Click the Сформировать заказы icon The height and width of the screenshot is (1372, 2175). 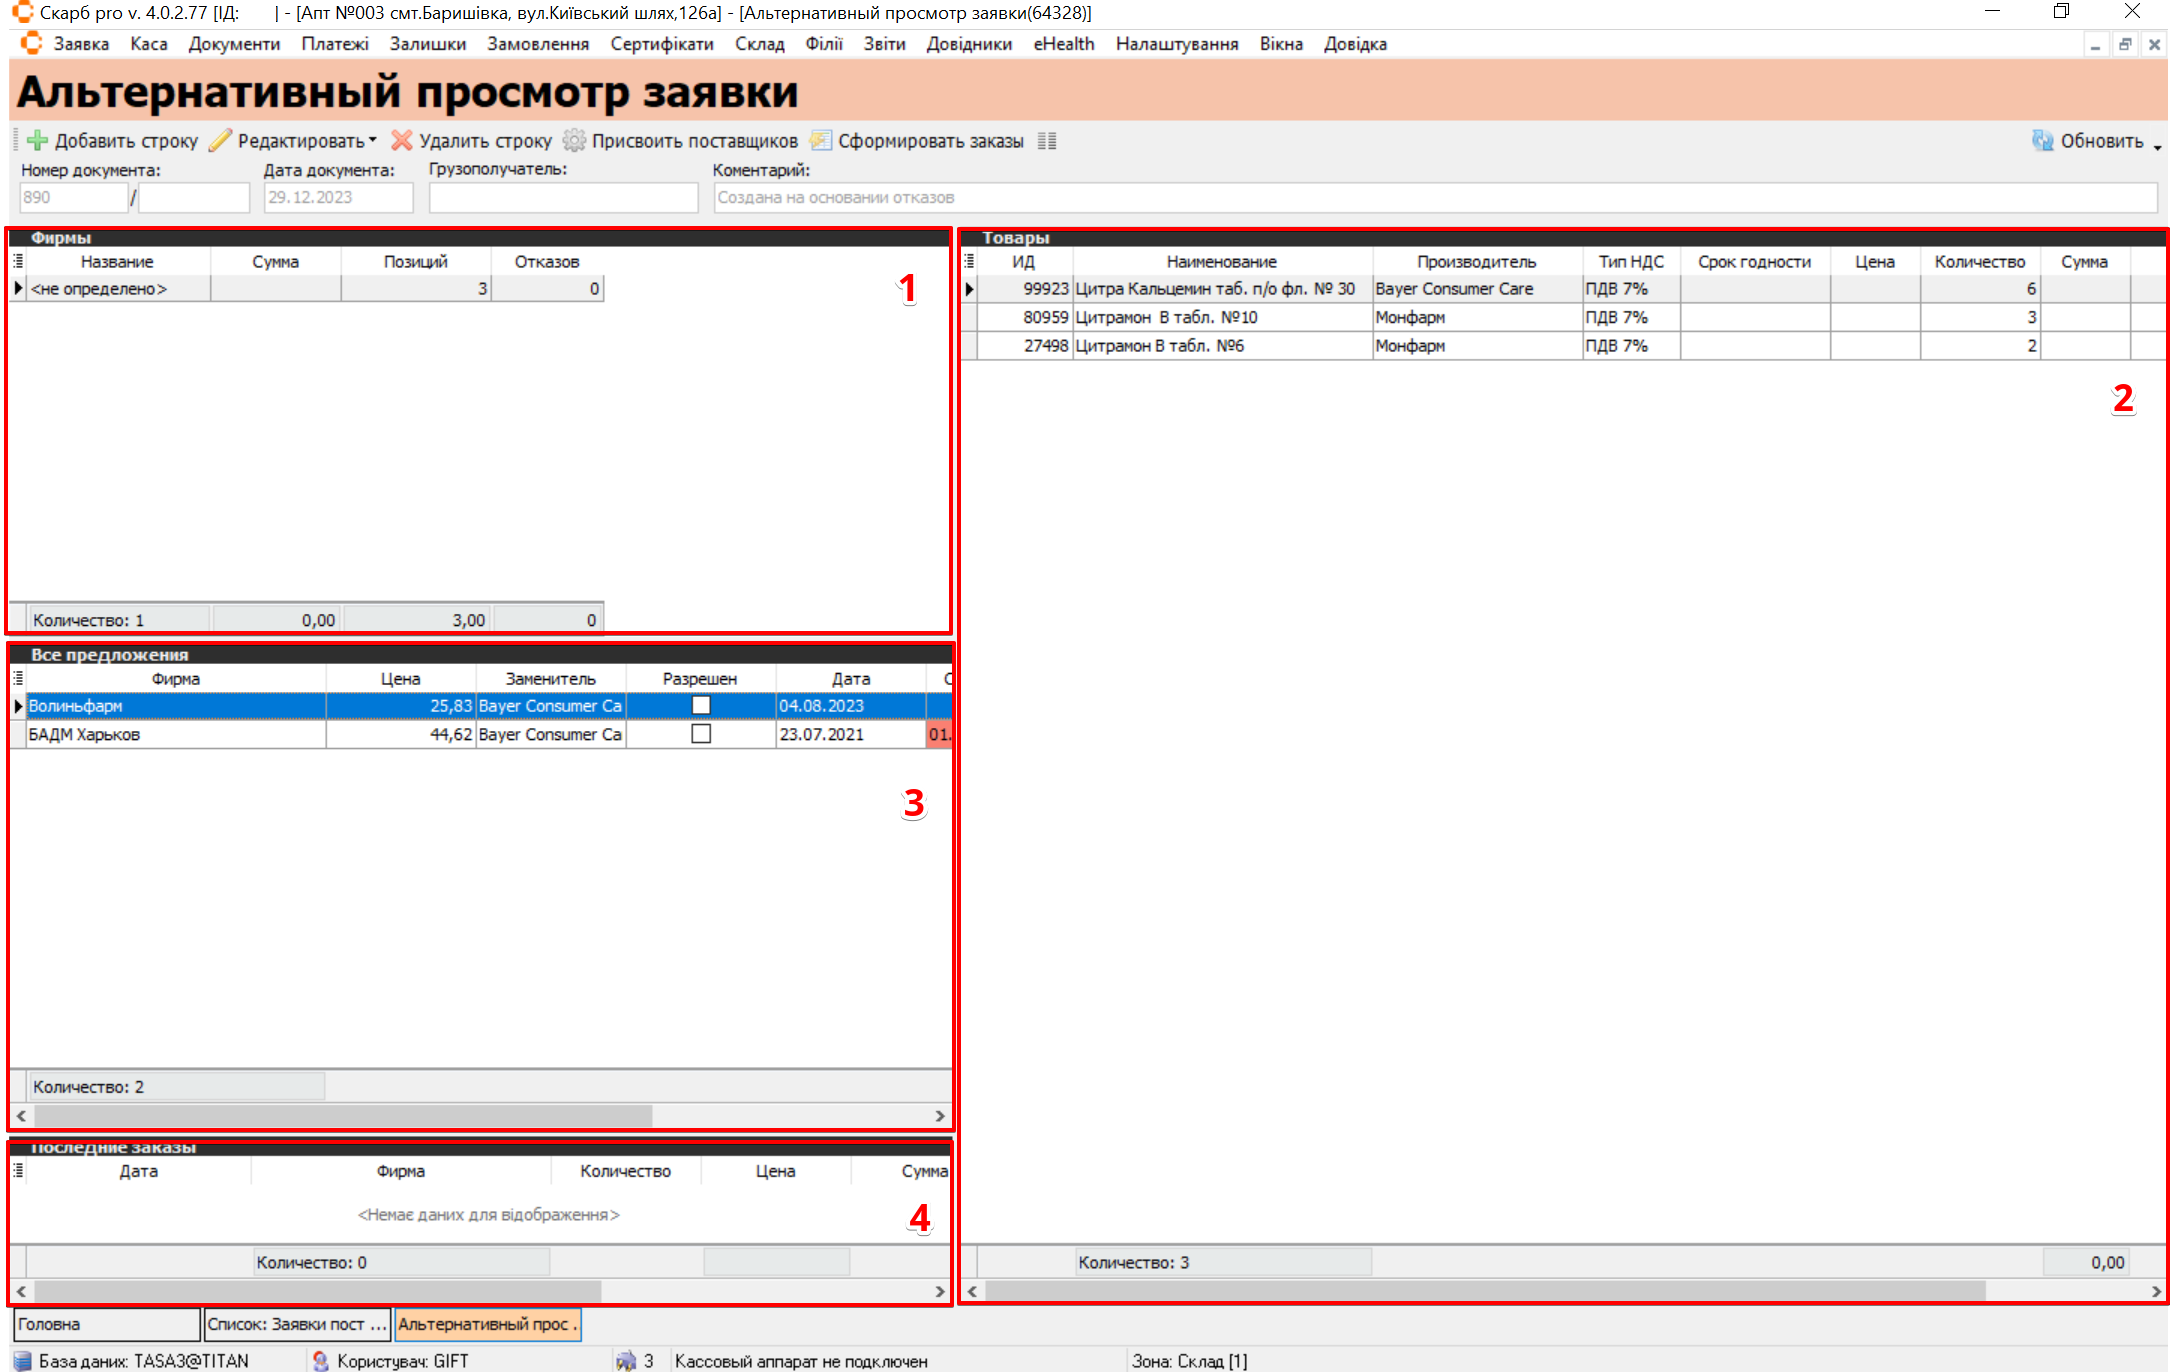tap(820, 141)
